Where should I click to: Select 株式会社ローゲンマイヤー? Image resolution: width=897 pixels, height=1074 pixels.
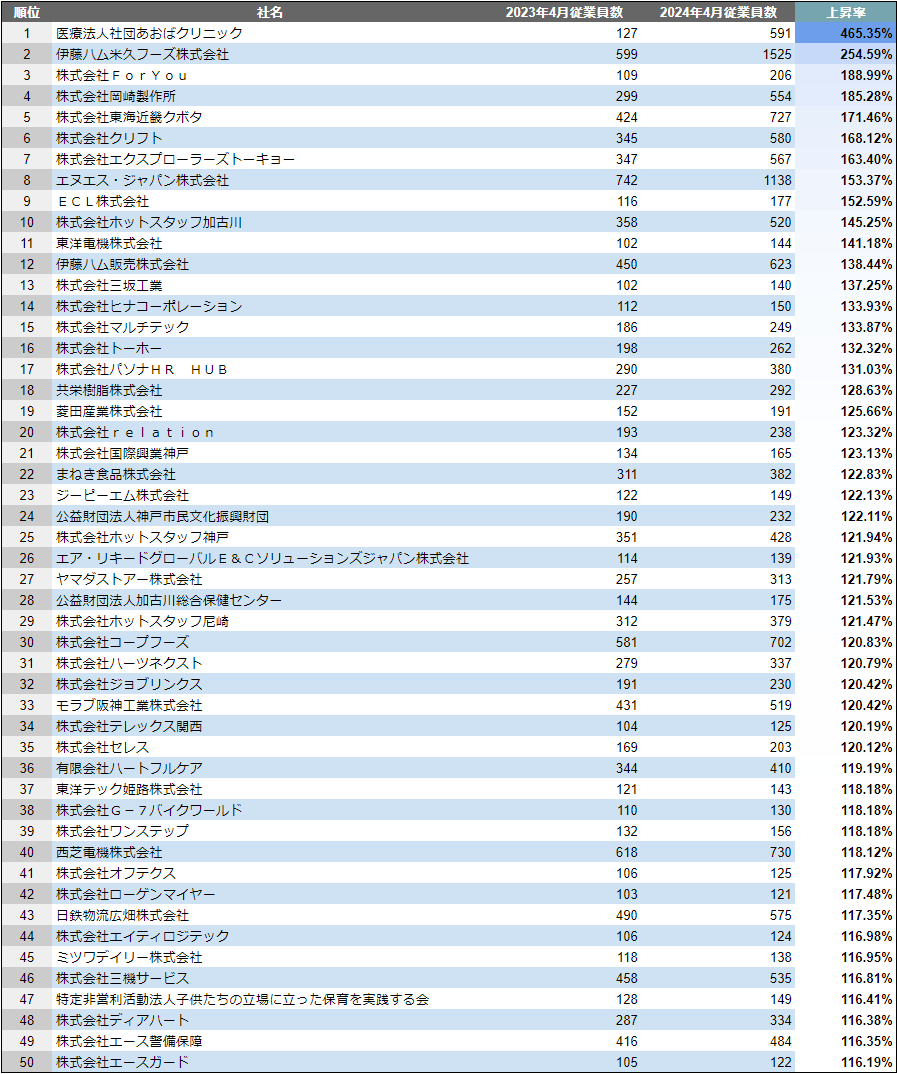coord(136,894)
